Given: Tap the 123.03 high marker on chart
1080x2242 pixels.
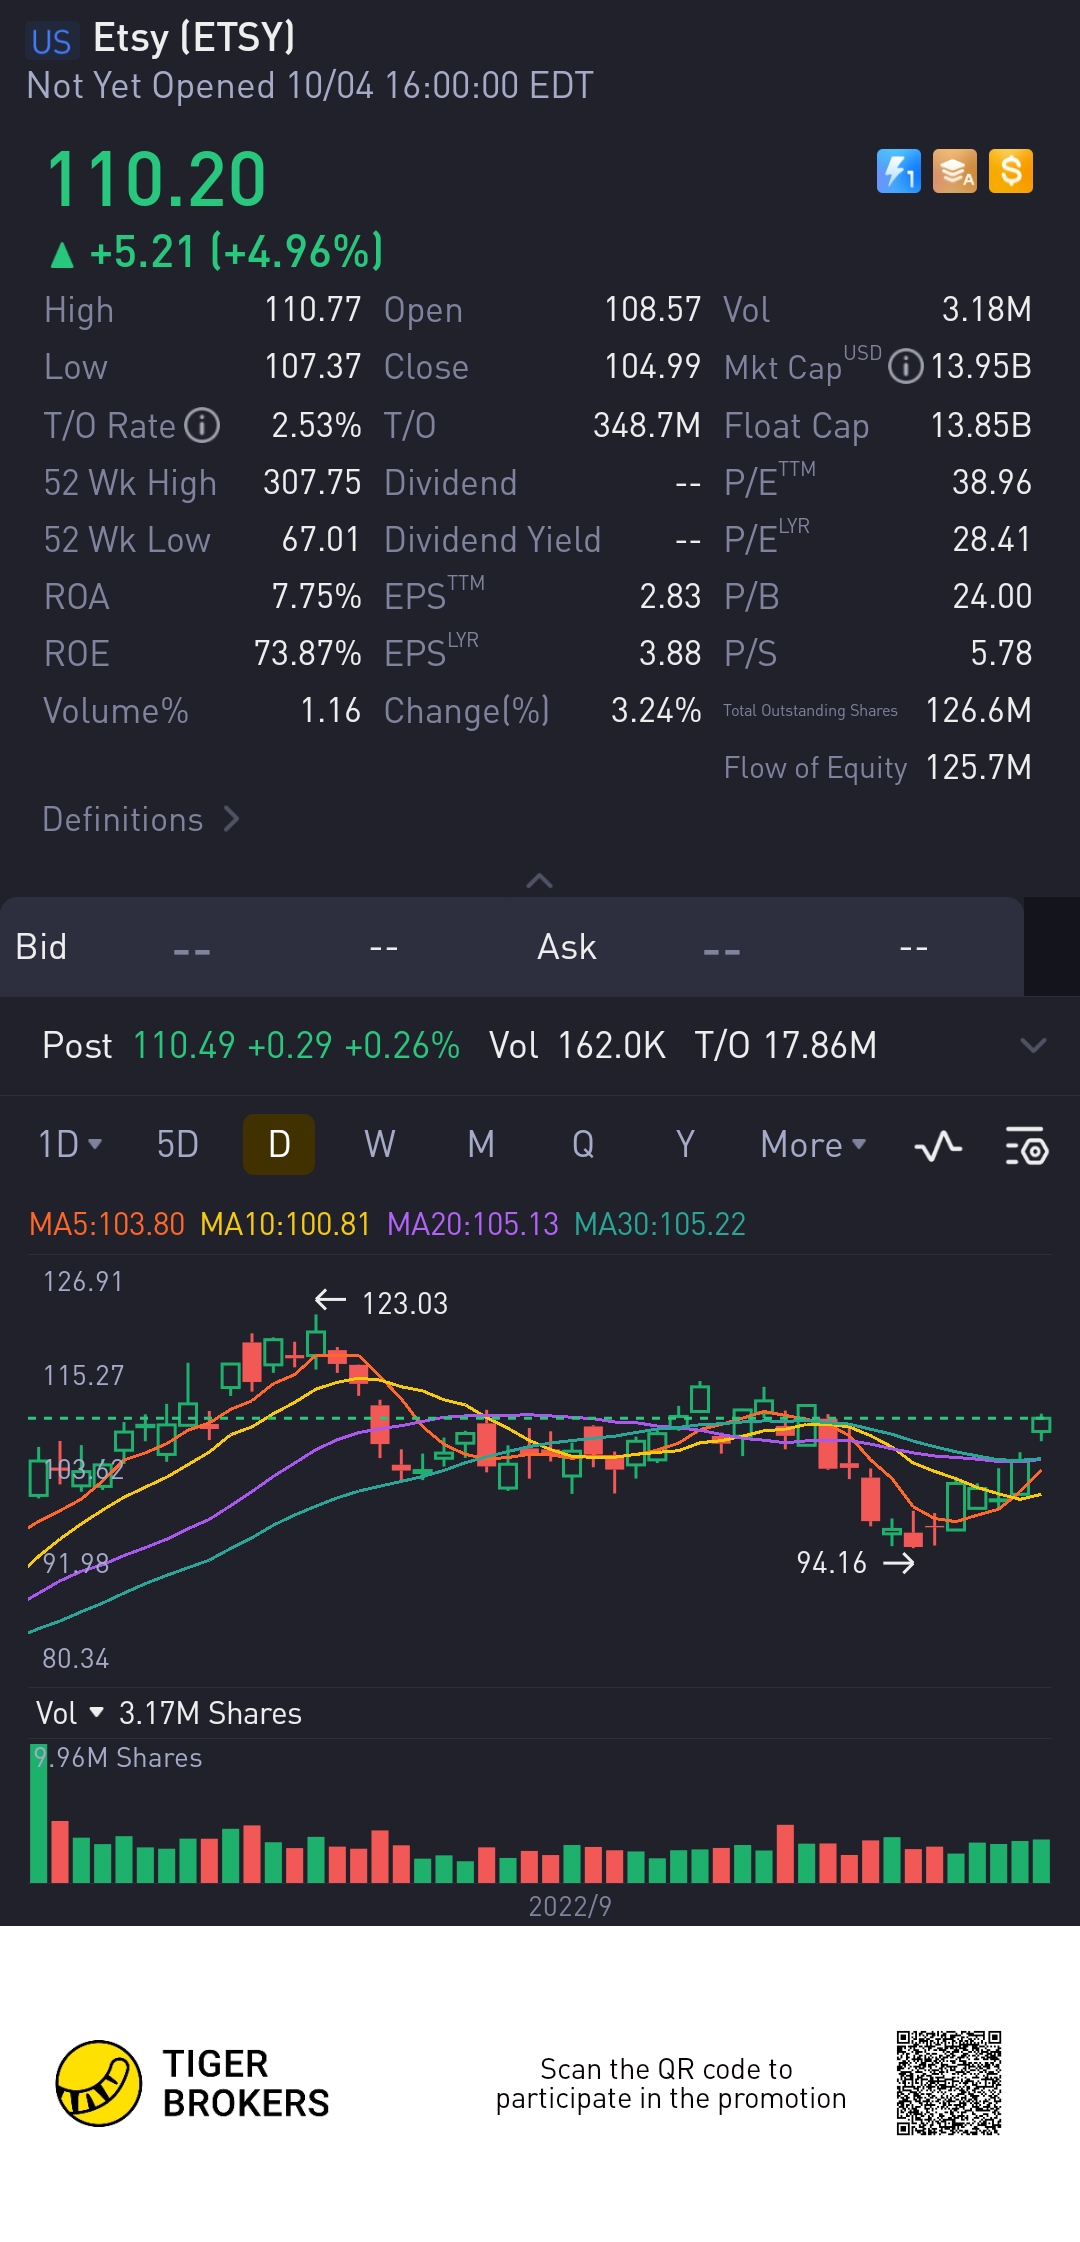Looking at the screenshot, I should click(x=404, y=1304).
